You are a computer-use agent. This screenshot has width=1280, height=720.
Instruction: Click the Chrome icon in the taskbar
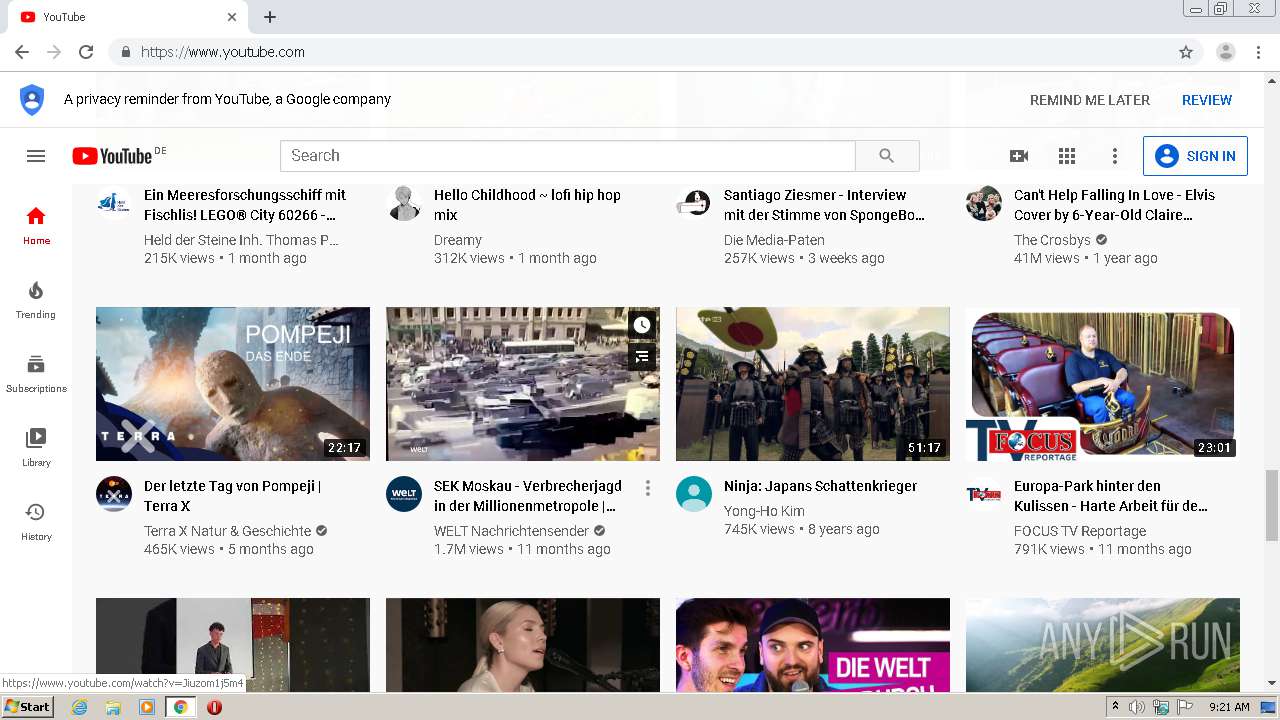coord(180,707)
